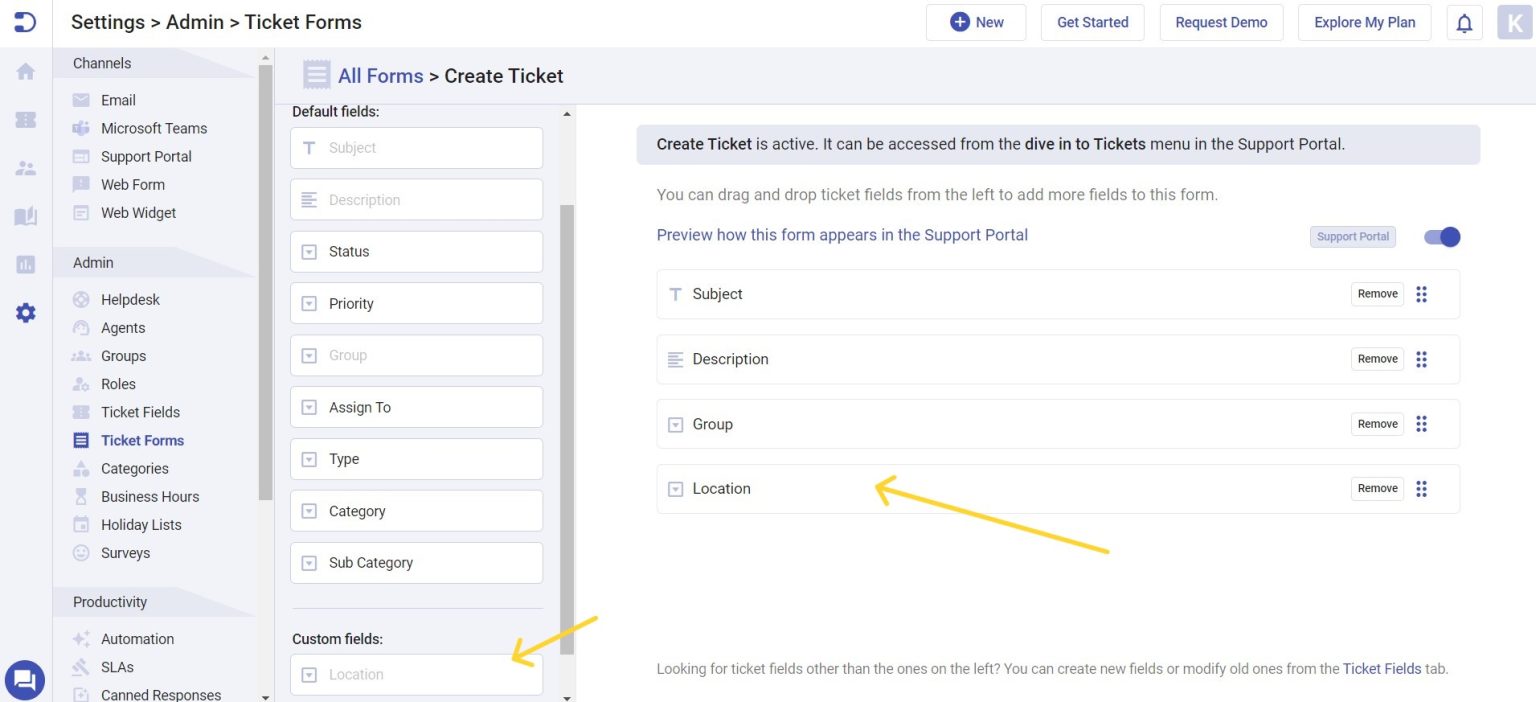This screenshot has width=1536, height=702.
Task: Open the All Forms breadcrumb link
Action: tap(381, 75)
